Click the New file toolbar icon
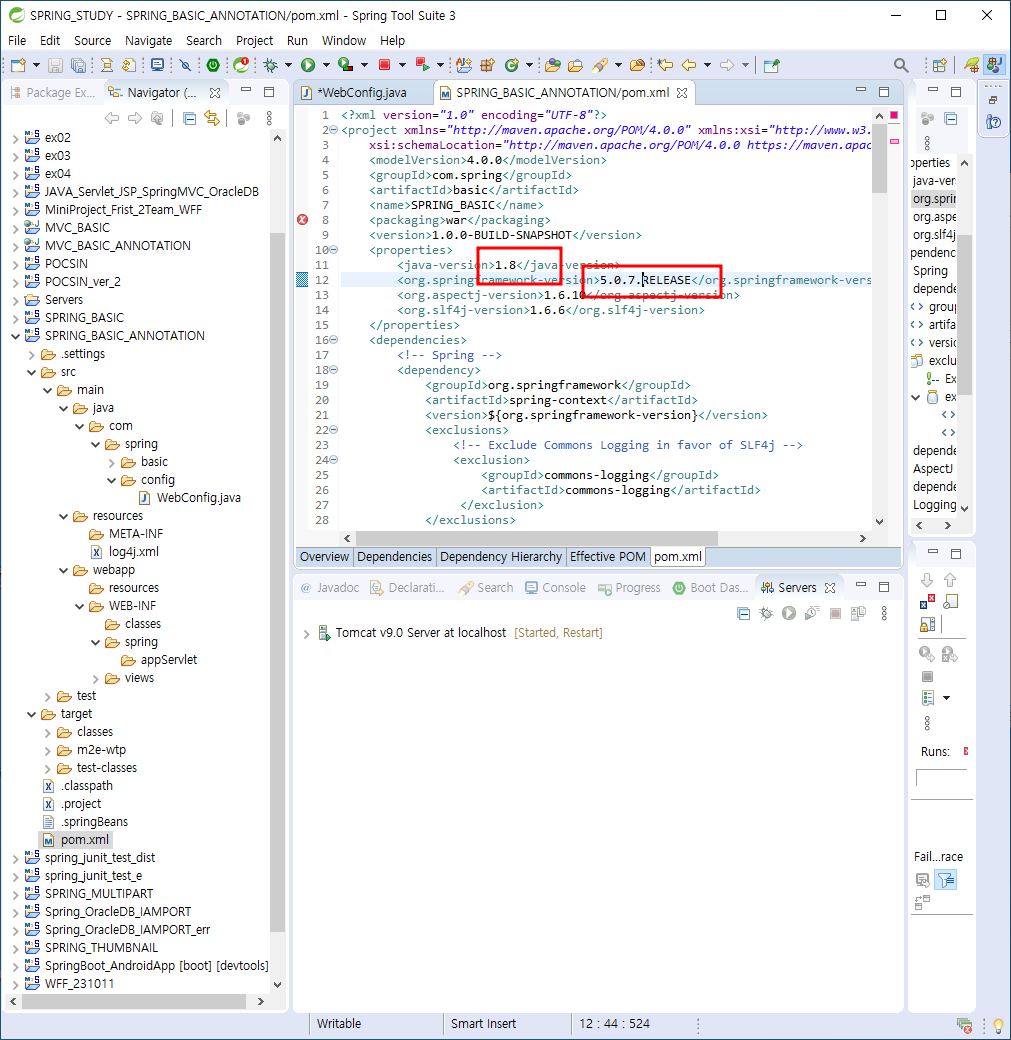 coord(19,65)
